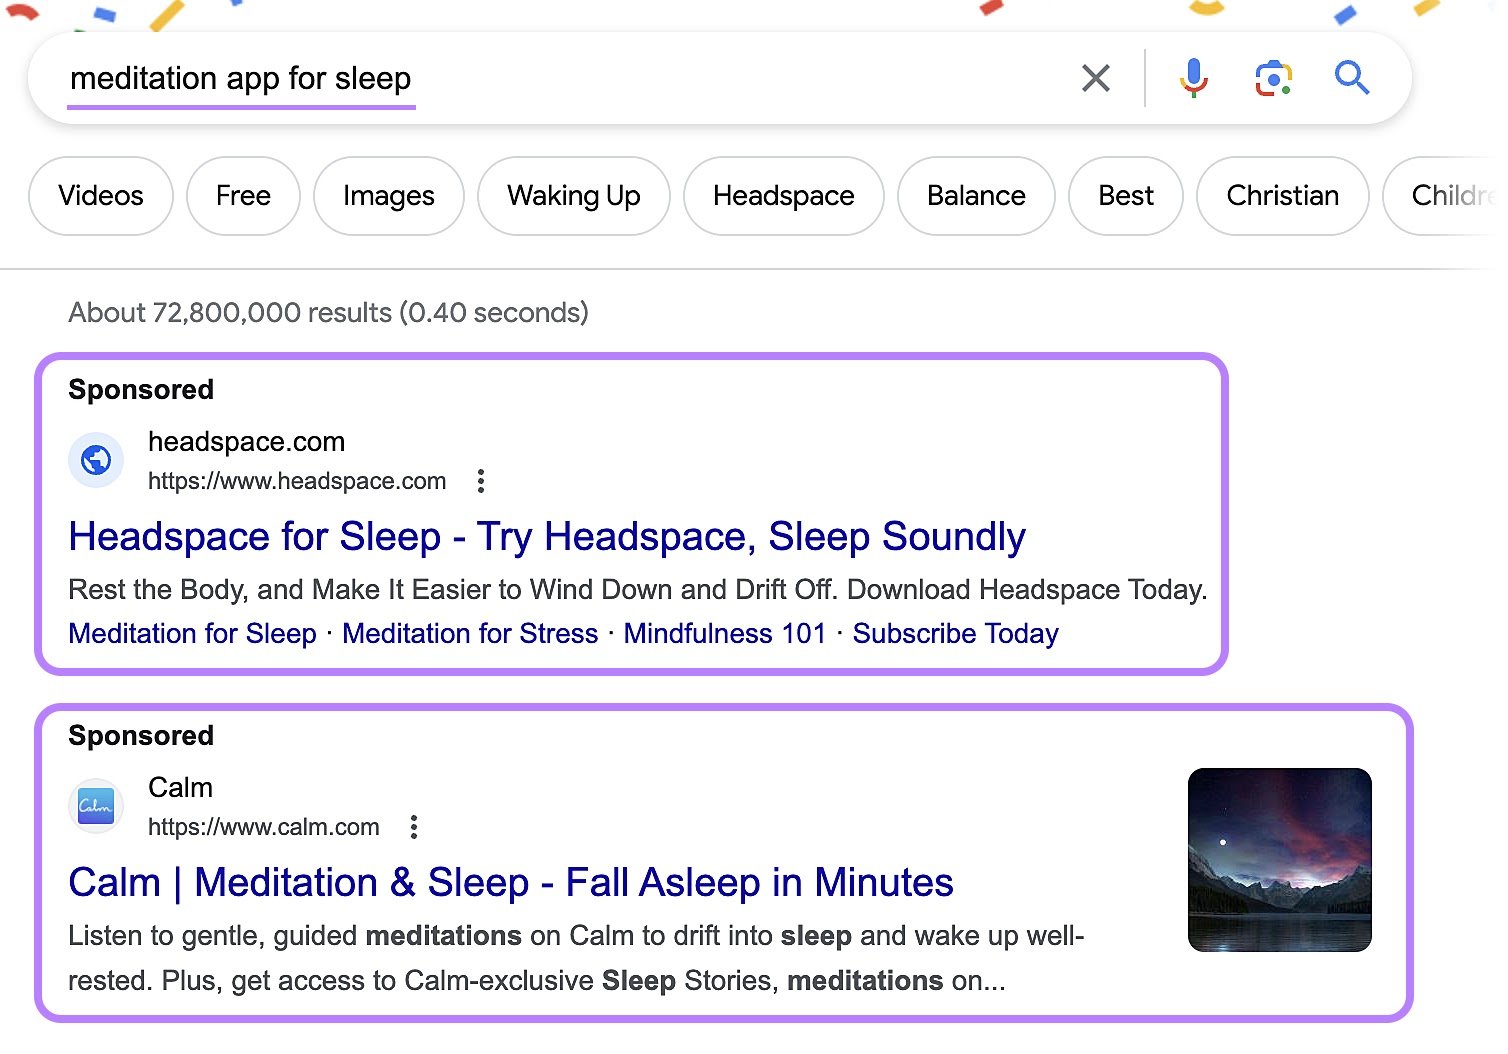Click the voice search microphone icon
The height and width of the screenshot is (1054, 1508).
point(1192,77)
